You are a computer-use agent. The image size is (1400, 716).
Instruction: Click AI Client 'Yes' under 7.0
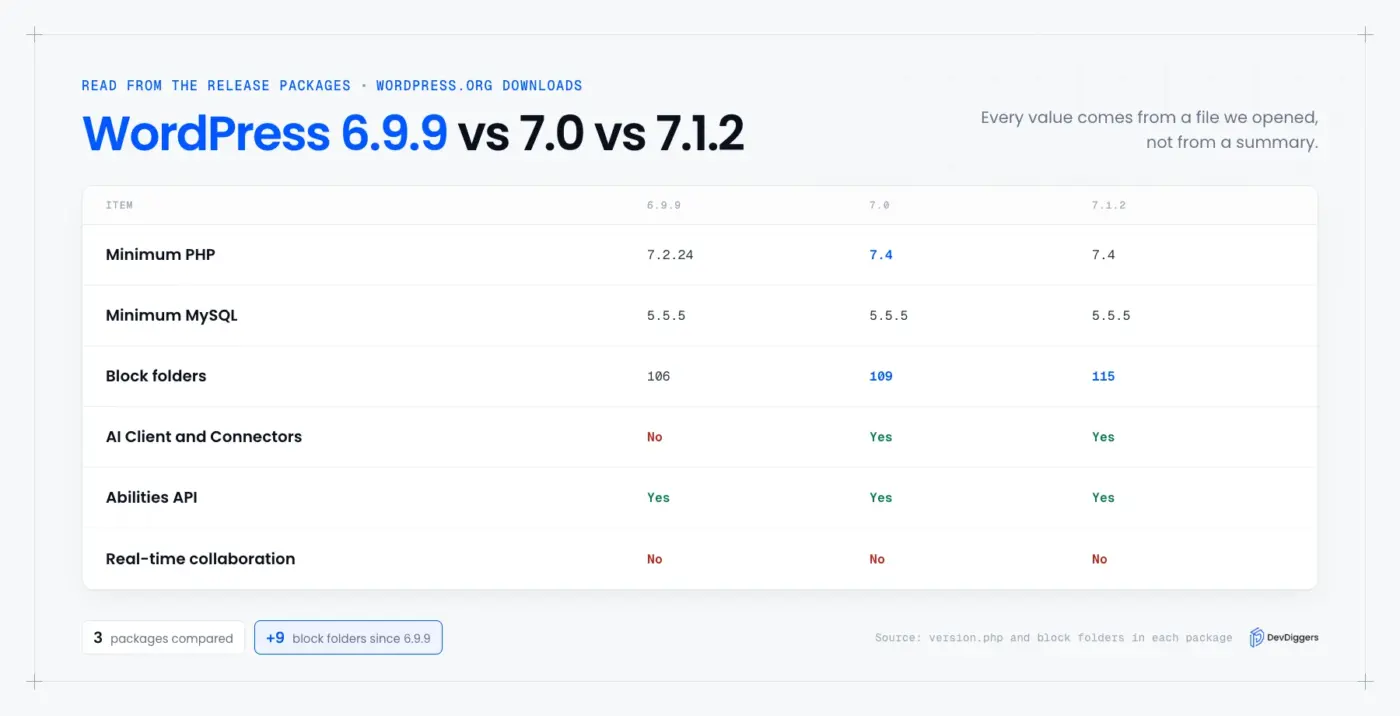(x=881, y=437)
